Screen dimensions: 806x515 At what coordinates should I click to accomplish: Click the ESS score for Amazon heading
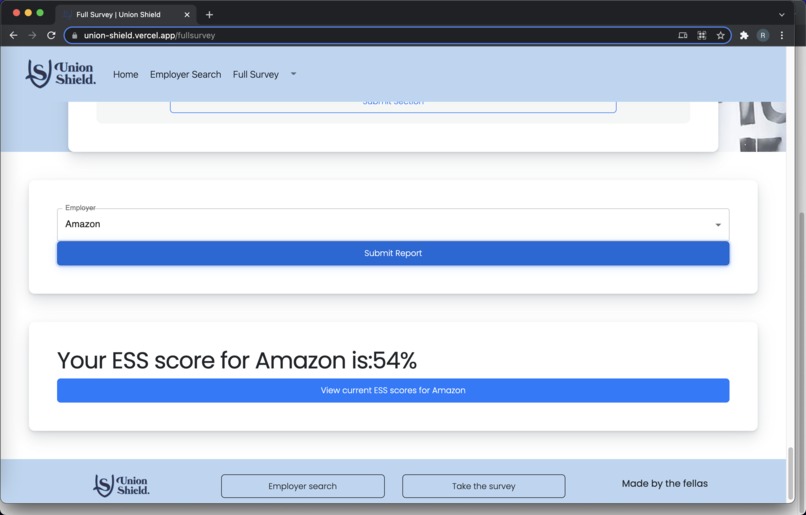(x=237, y=360)
